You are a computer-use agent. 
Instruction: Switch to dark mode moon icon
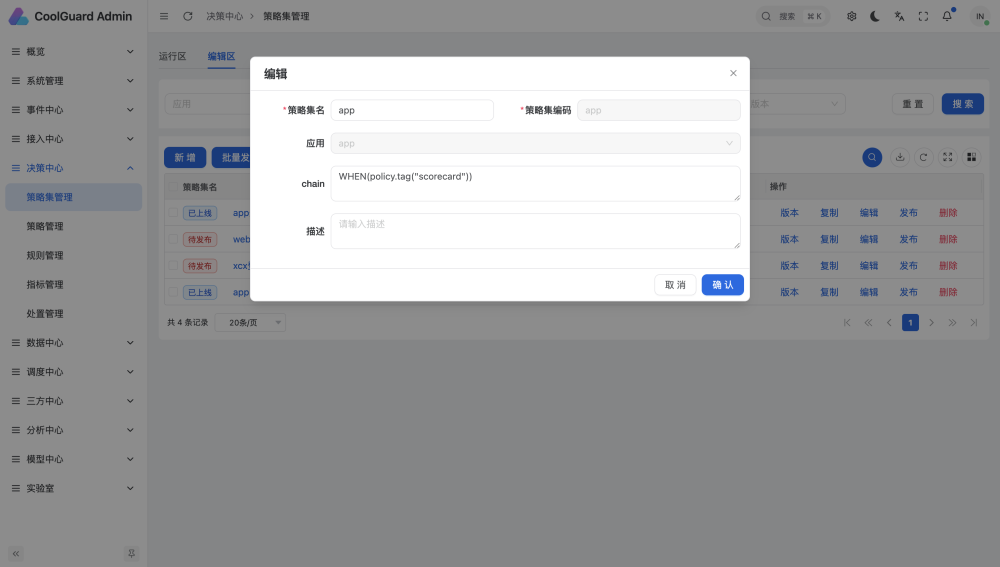coord(875,16)
